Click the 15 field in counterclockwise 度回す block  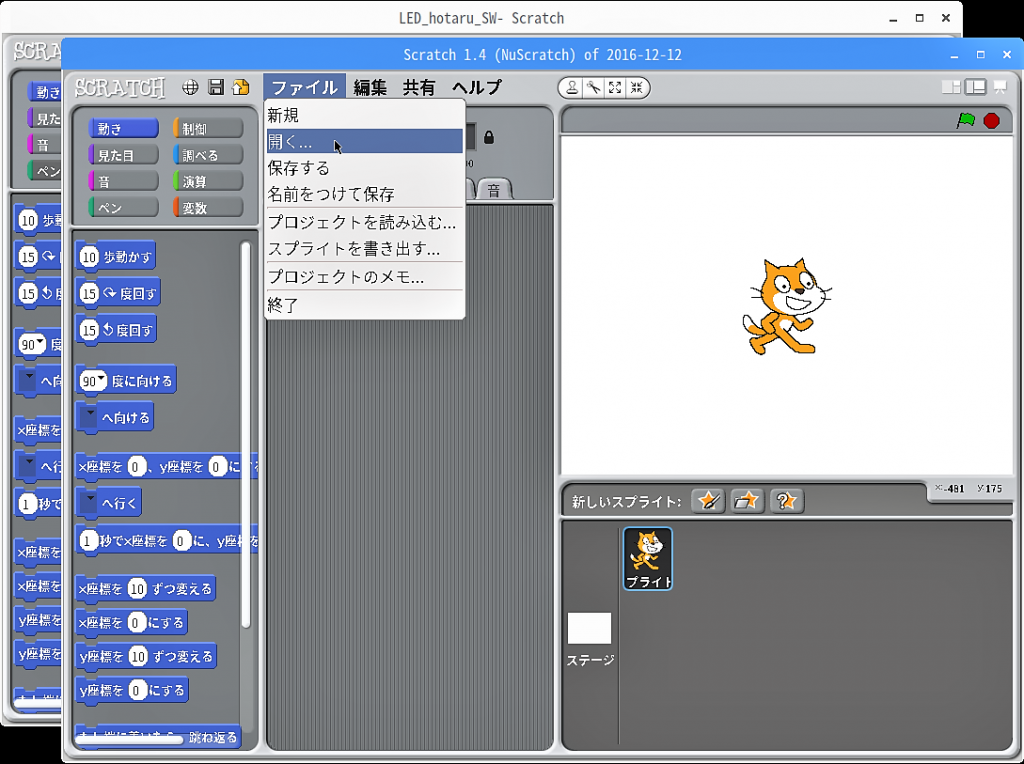pyautogui.click(x=89, y=330)
